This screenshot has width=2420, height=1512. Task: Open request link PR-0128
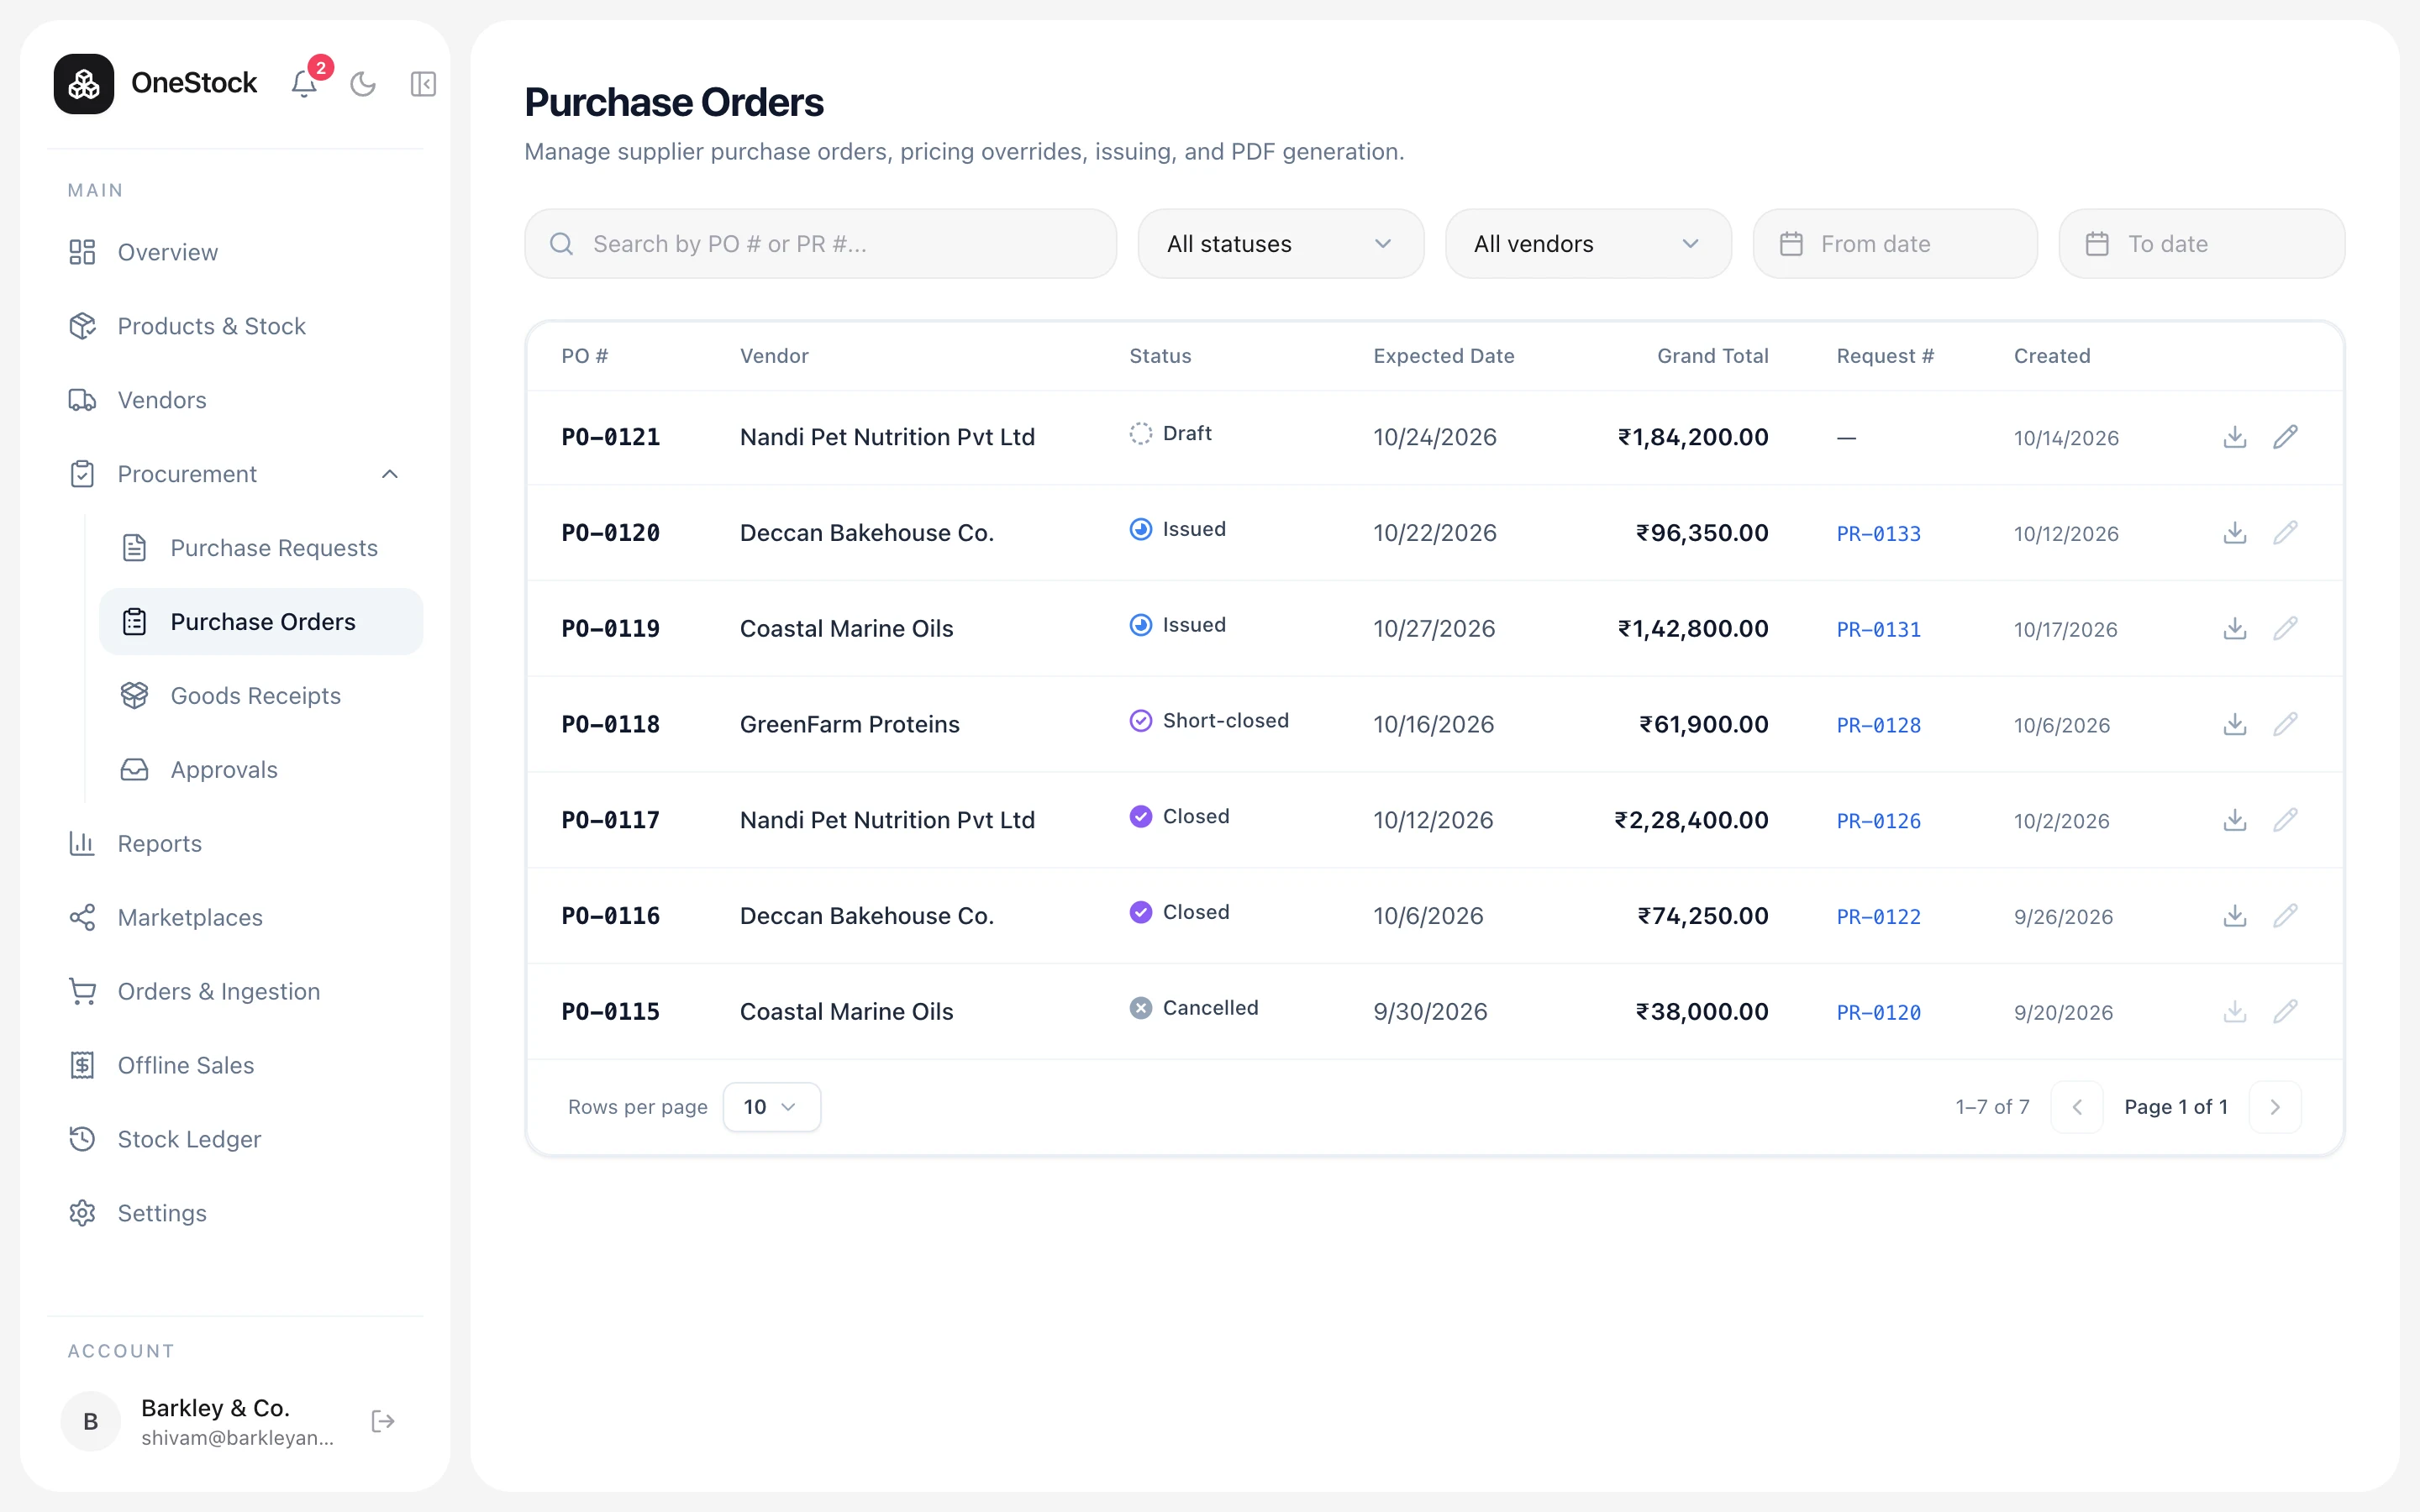(1878, 725)
